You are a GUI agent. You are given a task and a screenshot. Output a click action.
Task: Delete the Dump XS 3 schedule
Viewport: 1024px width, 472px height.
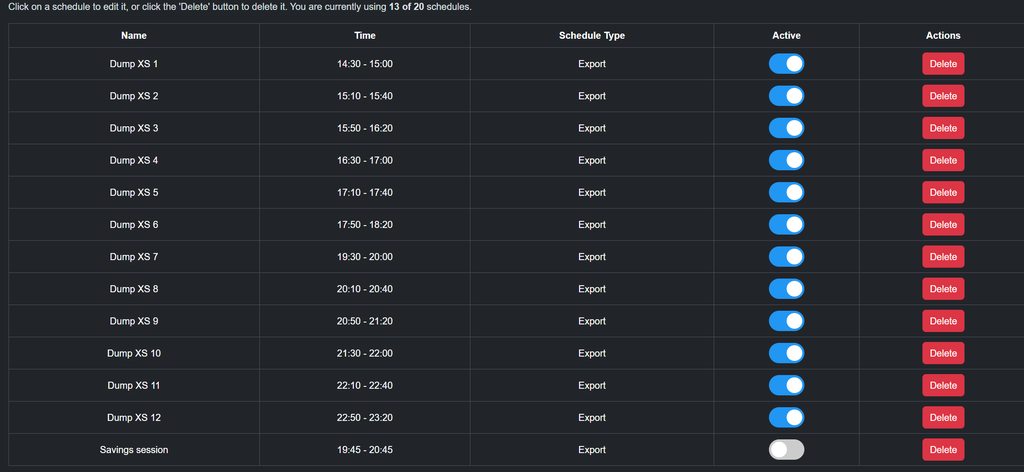(x=942, y=128)
